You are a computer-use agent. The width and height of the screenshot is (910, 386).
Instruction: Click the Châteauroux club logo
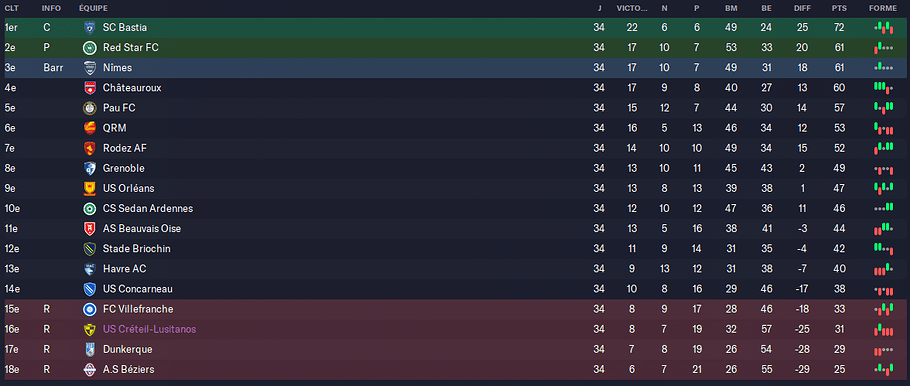tap(89, 88)
